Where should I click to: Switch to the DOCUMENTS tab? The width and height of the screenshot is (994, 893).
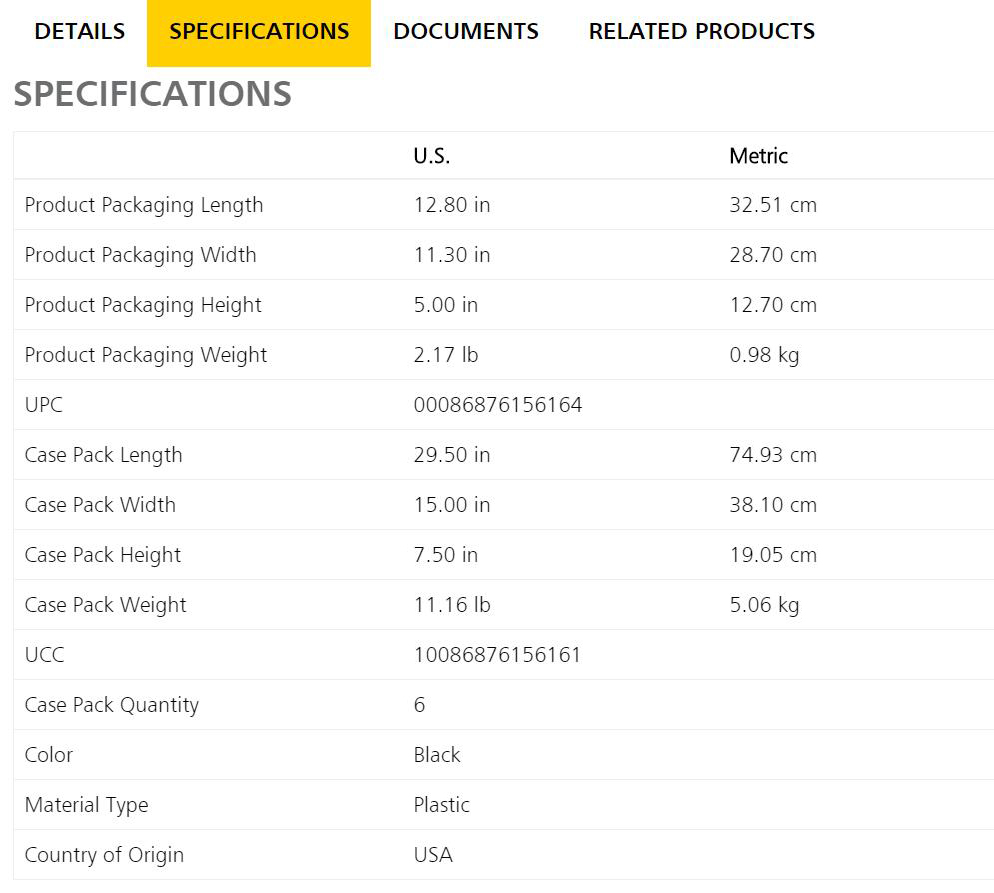465,31
